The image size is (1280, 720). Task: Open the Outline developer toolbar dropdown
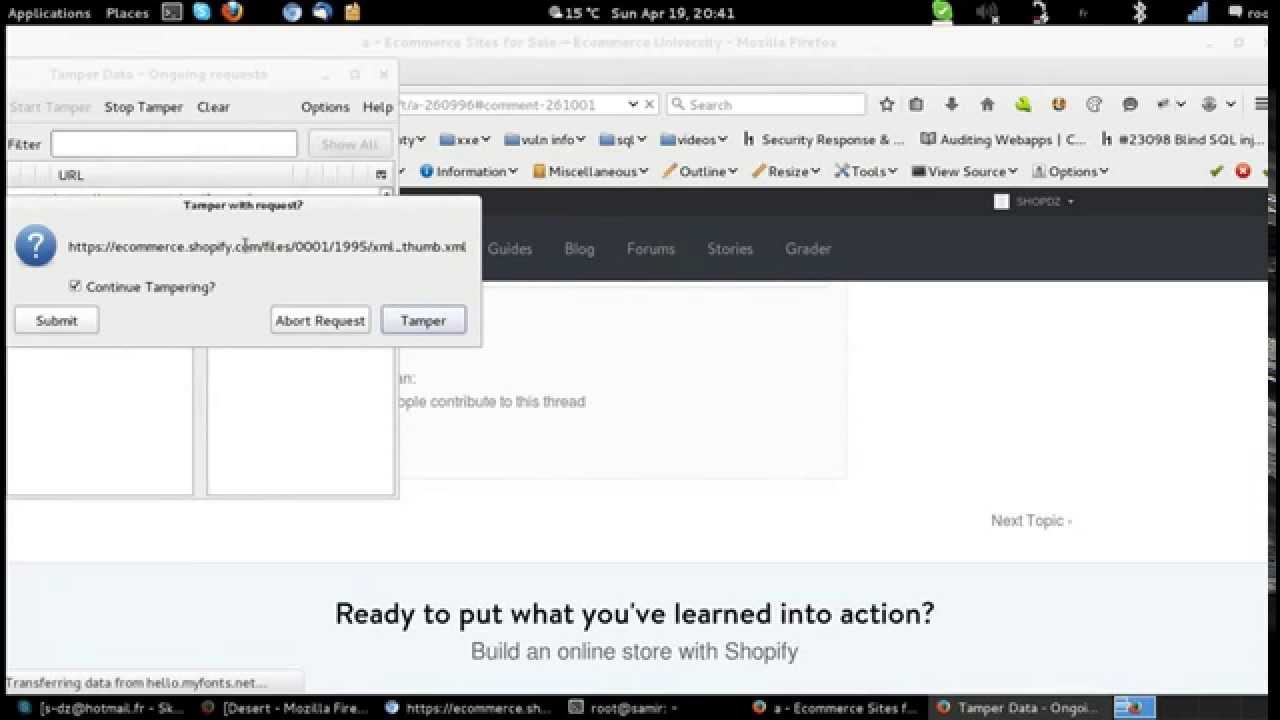pyautogui.click(x=700, y=171)
